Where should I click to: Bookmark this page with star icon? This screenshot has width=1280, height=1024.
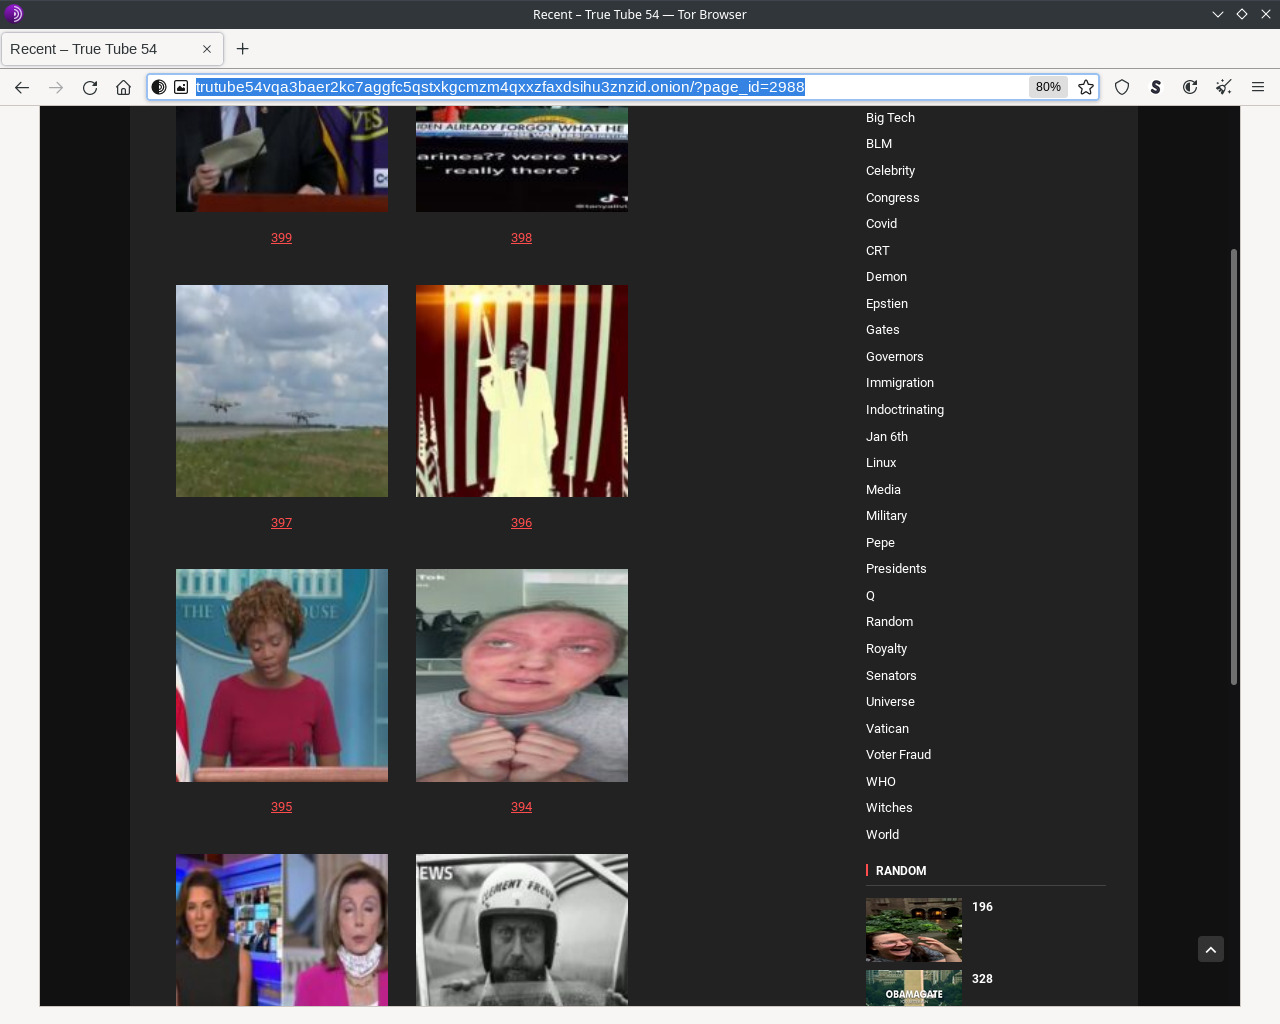(1086, 87)
